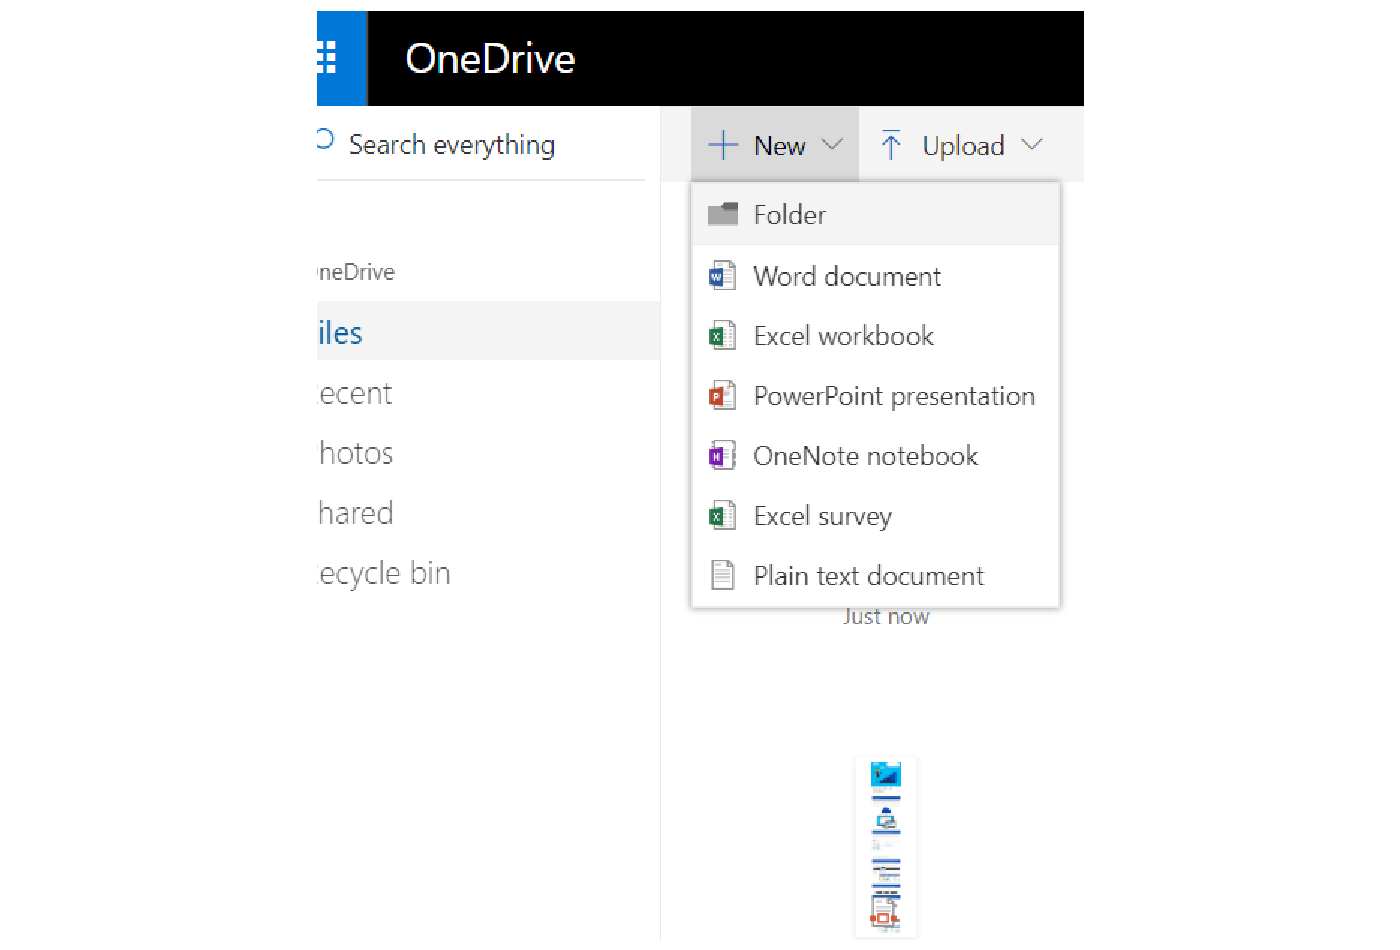Click the PowerPoint presentation icon

click(722, 396)
